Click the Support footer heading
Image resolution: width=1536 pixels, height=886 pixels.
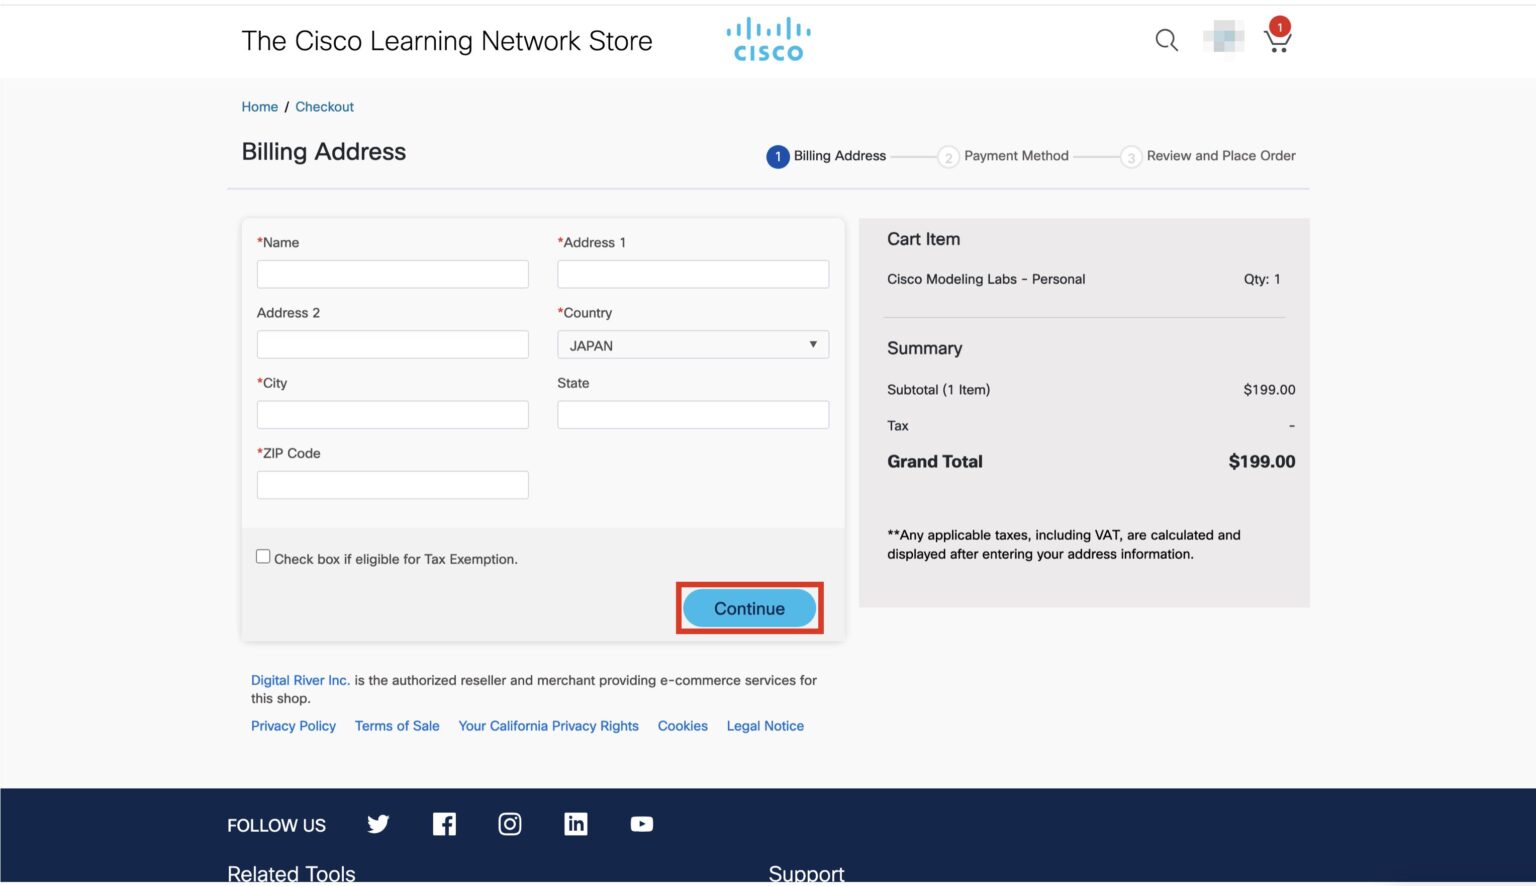[806, 873]
